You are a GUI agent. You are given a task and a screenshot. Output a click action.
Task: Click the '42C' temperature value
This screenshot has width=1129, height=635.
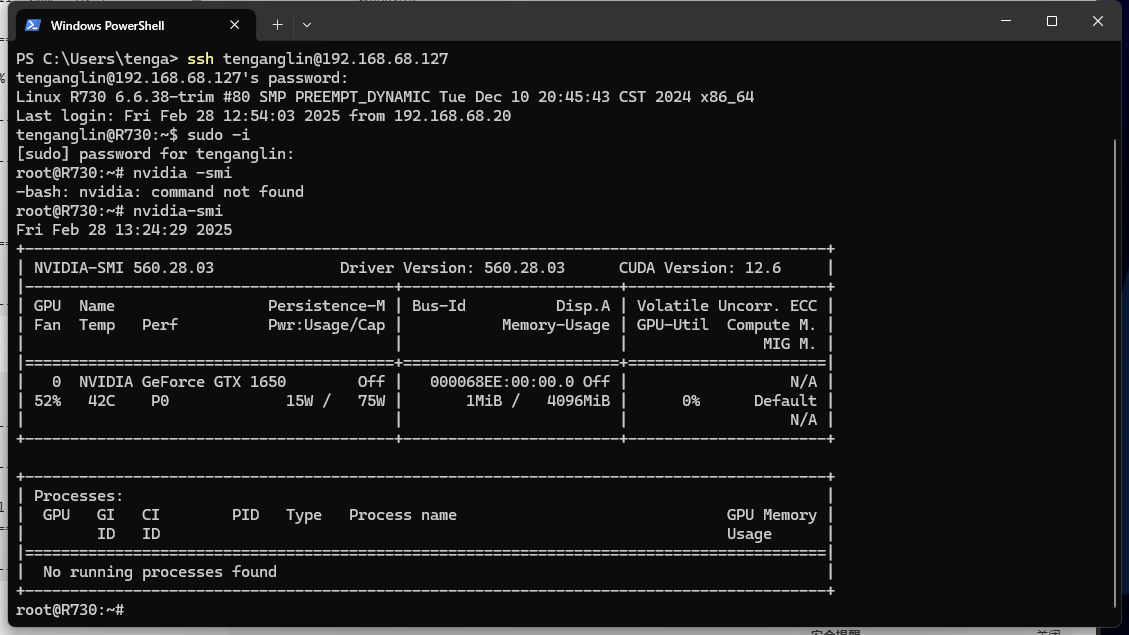pos(102,401)
